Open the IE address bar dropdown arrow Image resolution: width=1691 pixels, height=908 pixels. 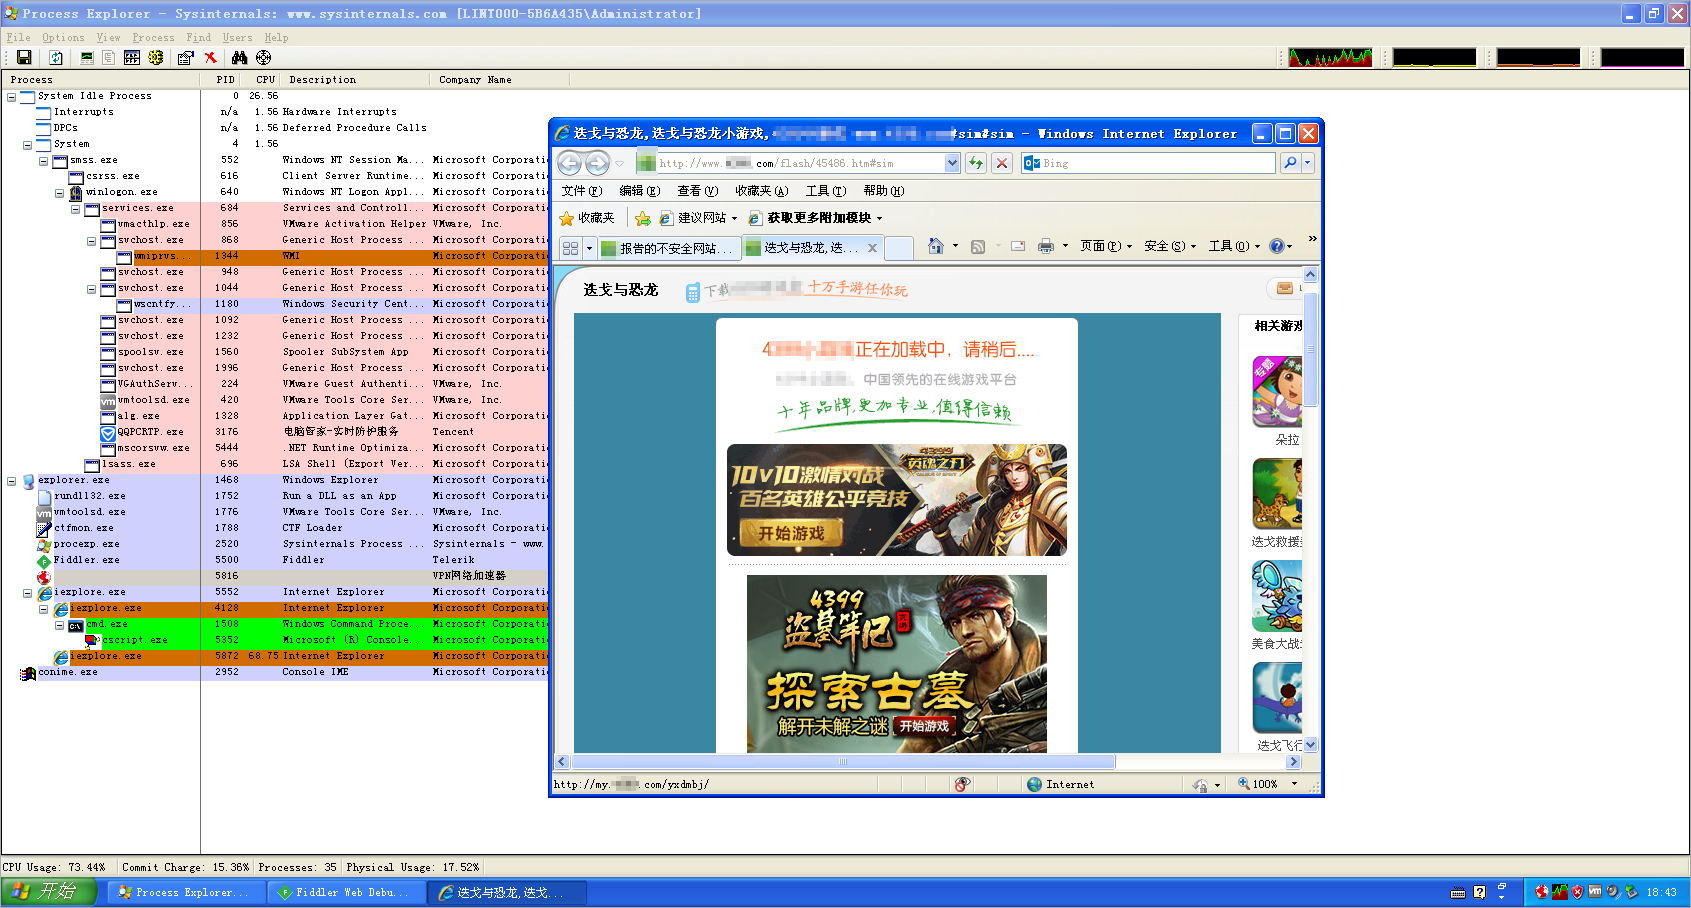(x=952, y=163)
